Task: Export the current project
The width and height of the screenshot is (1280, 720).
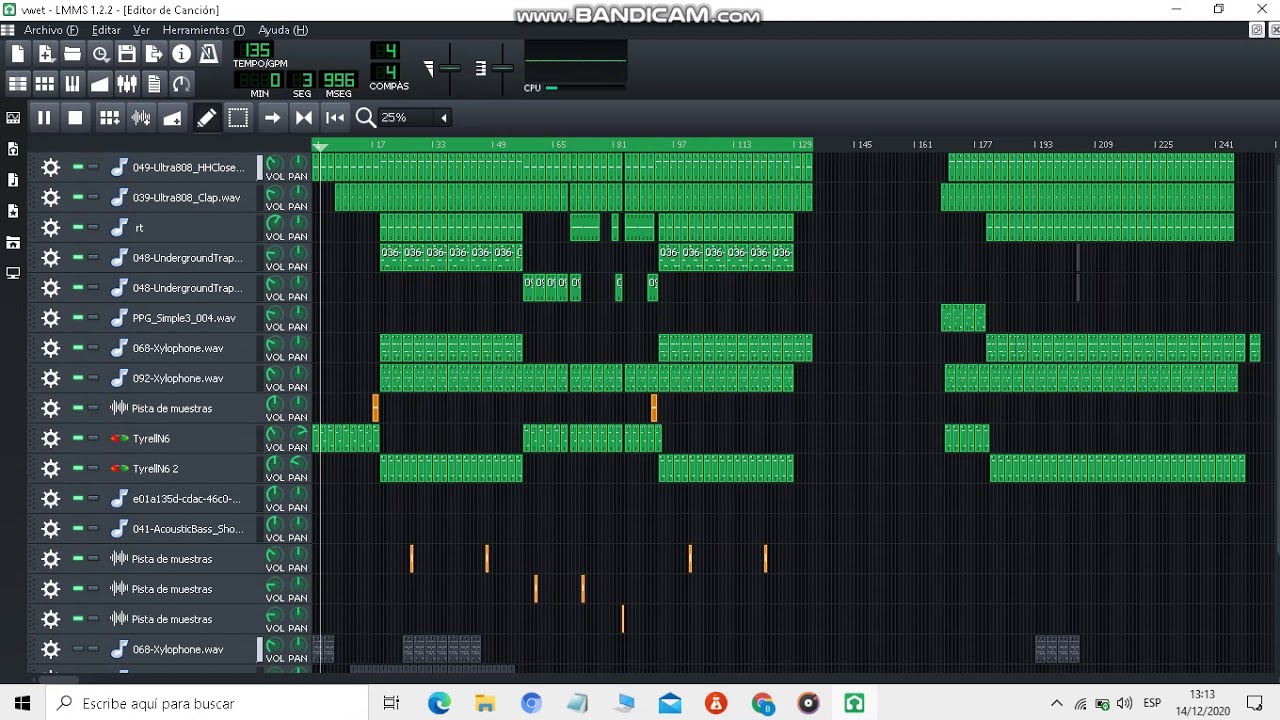Action: 154,54
